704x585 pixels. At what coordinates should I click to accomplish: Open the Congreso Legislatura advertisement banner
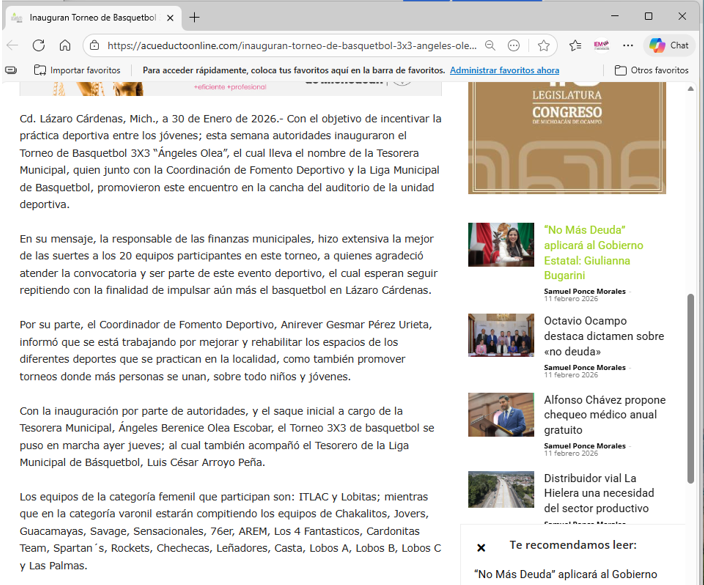[567, 138]
